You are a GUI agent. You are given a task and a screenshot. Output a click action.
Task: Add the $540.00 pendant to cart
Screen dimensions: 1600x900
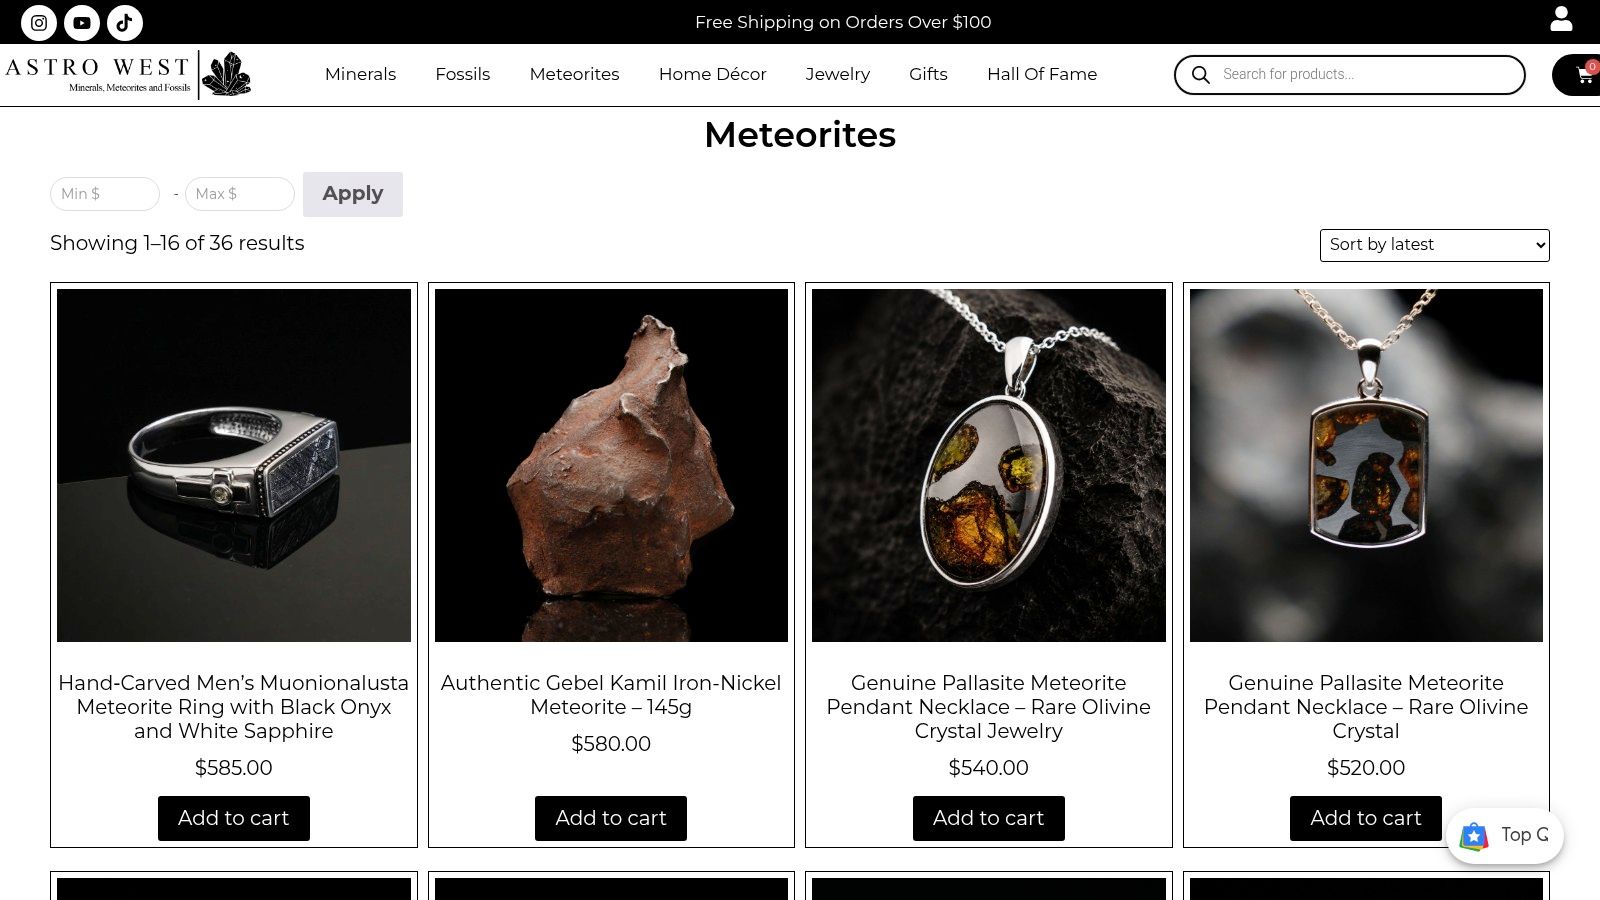(x=989, y=818)
